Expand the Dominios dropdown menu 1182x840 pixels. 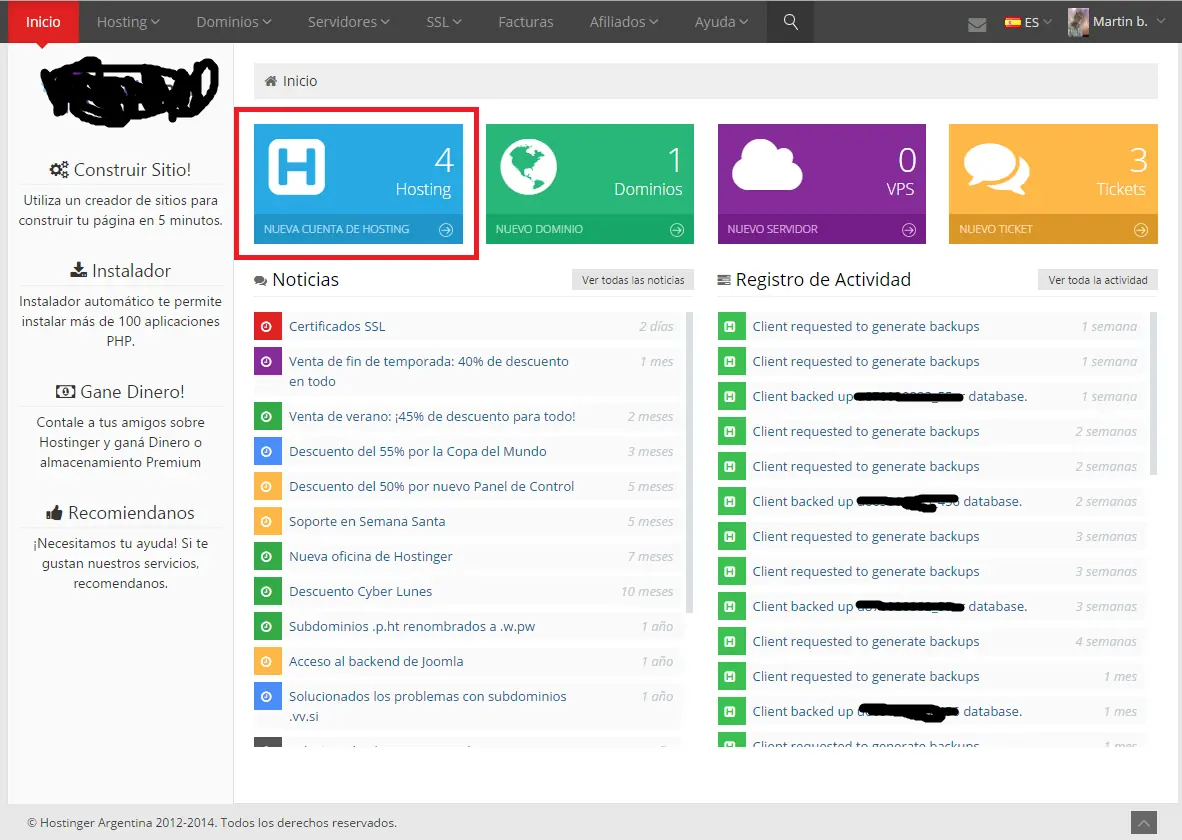(x=234, y=22)
